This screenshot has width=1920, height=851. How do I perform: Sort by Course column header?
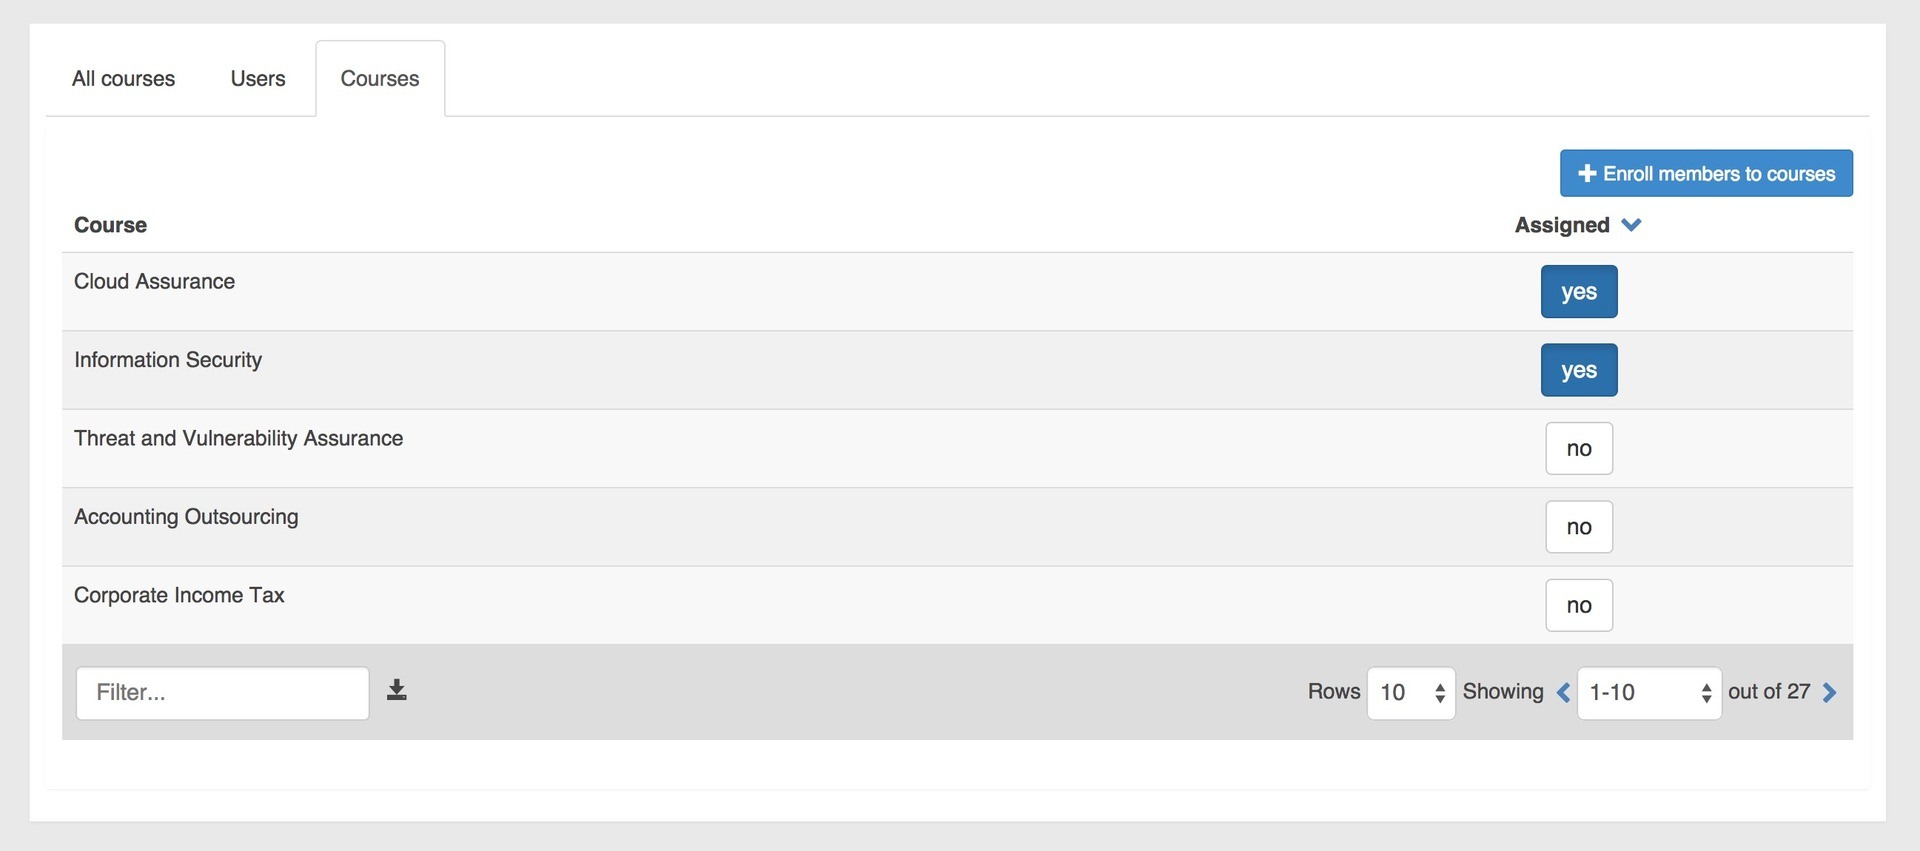click(x=110, y=225)
